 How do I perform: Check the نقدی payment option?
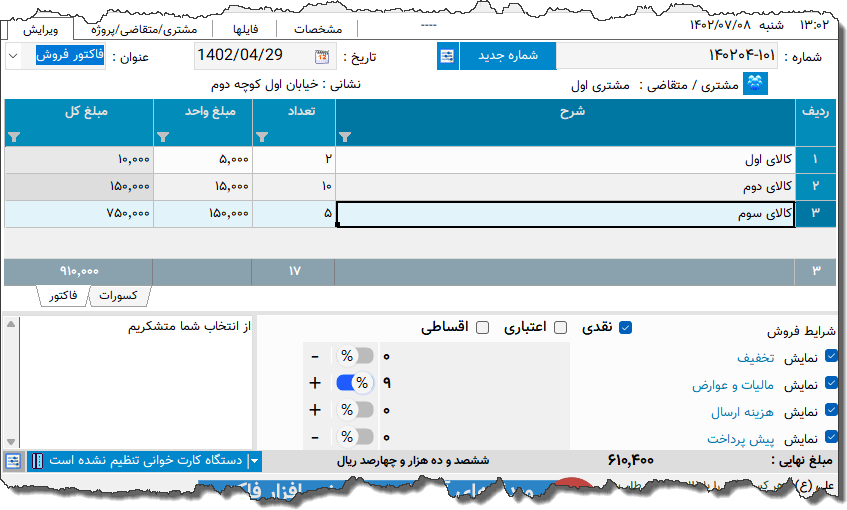626,327
